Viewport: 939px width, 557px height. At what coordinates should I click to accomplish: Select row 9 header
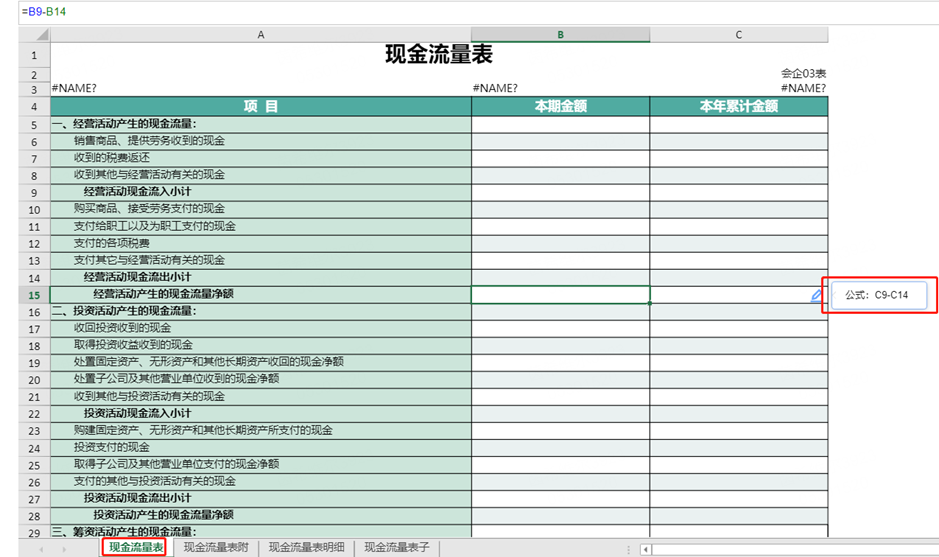click(x=34, y=192)
